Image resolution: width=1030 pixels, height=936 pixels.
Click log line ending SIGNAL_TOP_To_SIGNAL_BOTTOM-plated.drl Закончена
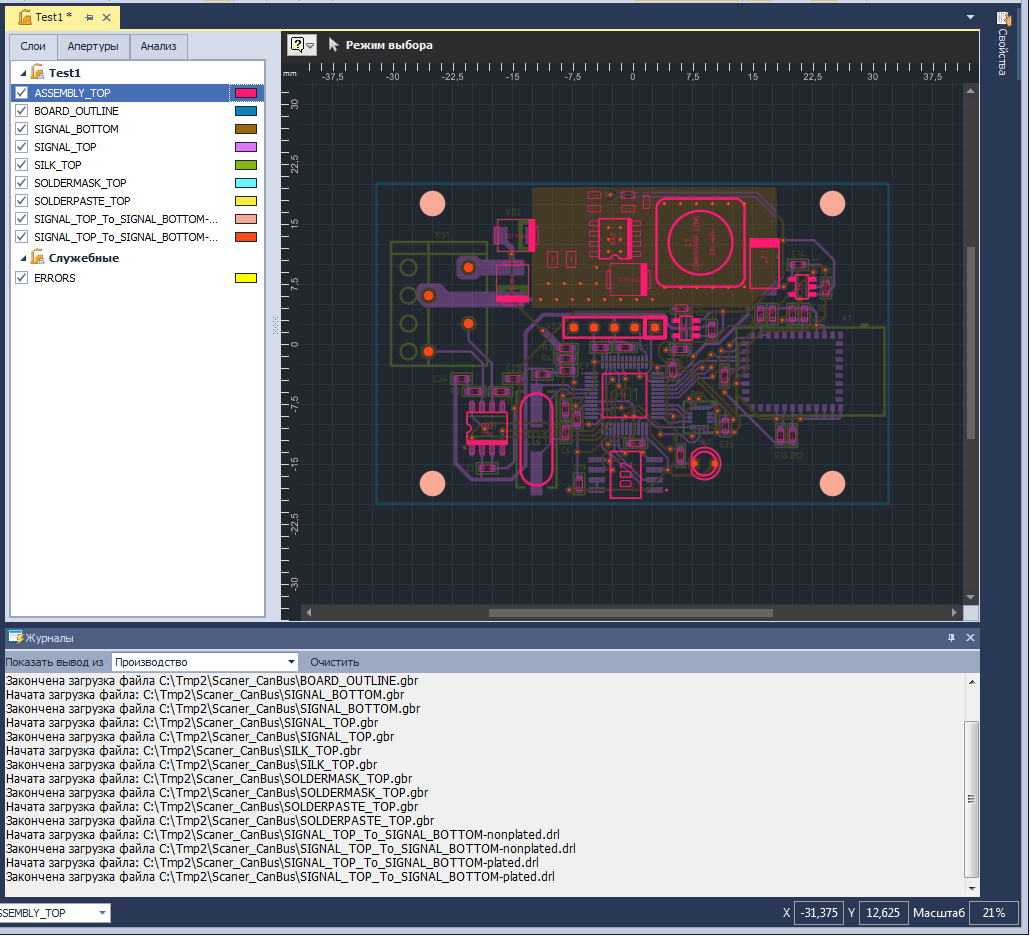click(x=280, y=876)
